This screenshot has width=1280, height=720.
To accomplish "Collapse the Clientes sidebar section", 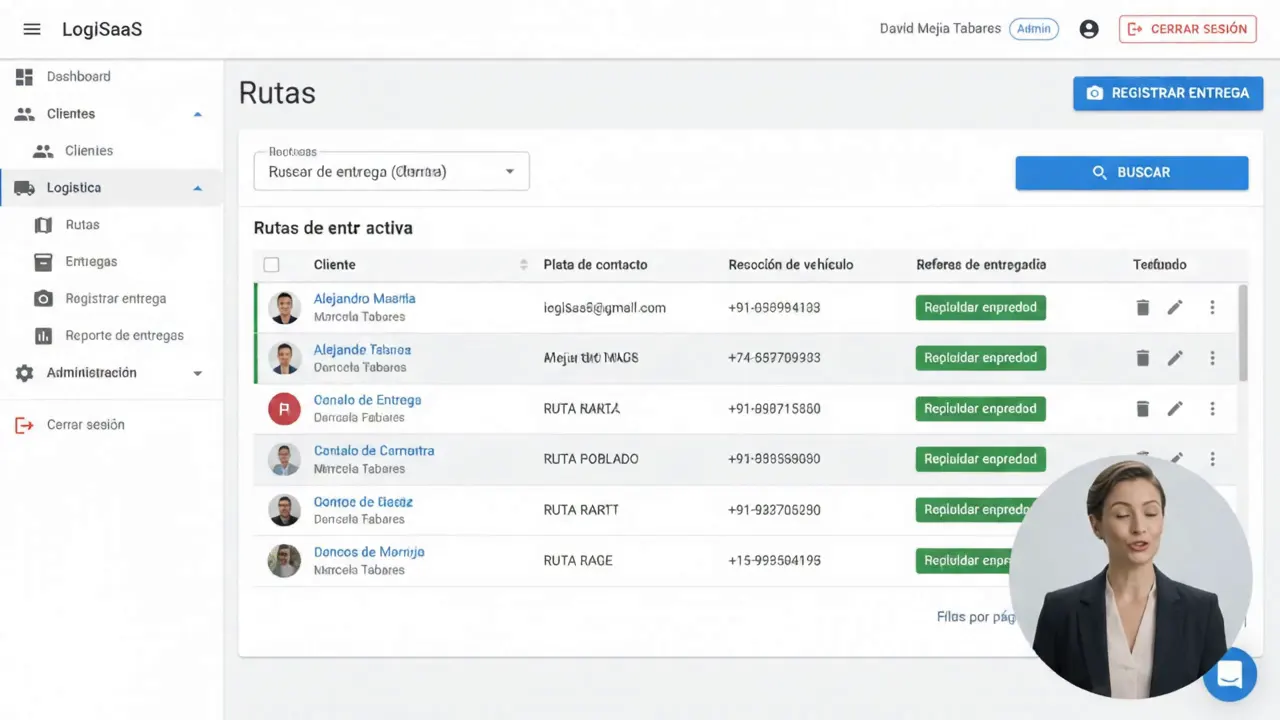I will pyautogui.click(x=197, y=114).
